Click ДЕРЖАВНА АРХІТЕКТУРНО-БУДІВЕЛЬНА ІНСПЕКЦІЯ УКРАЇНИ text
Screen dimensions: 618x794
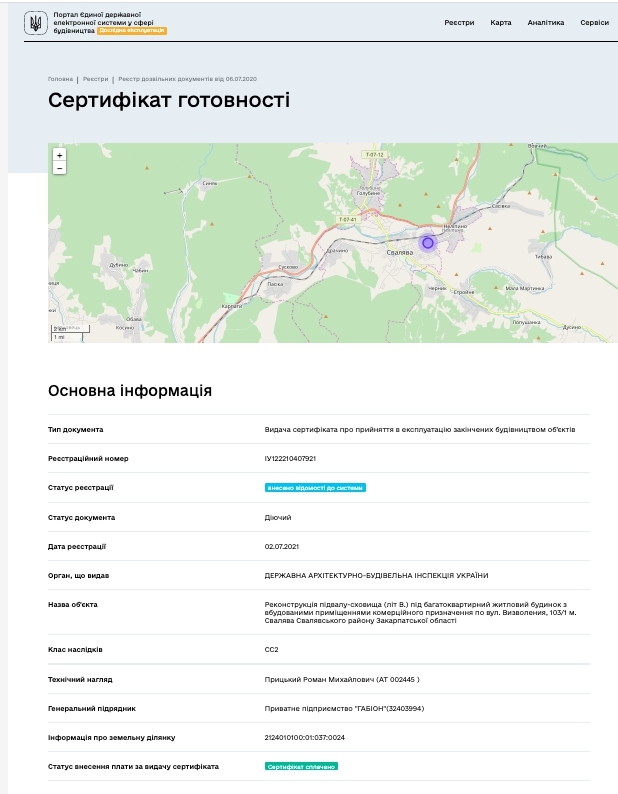376,575
